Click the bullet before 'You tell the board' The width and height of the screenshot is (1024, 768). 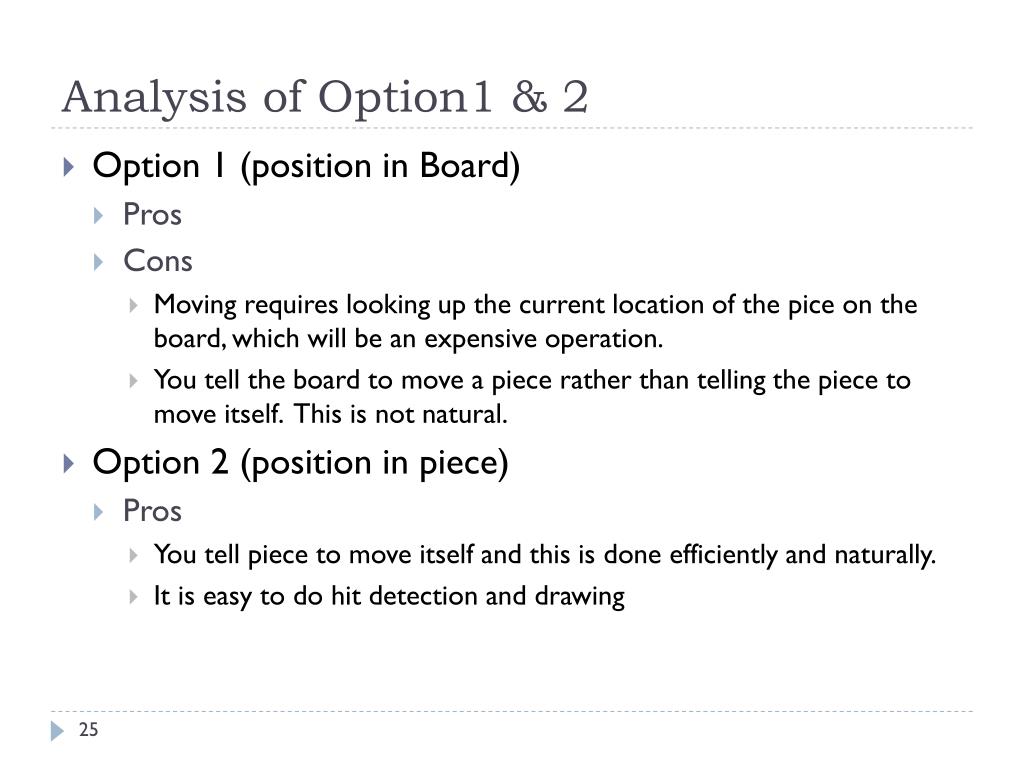tap(133, 381)
